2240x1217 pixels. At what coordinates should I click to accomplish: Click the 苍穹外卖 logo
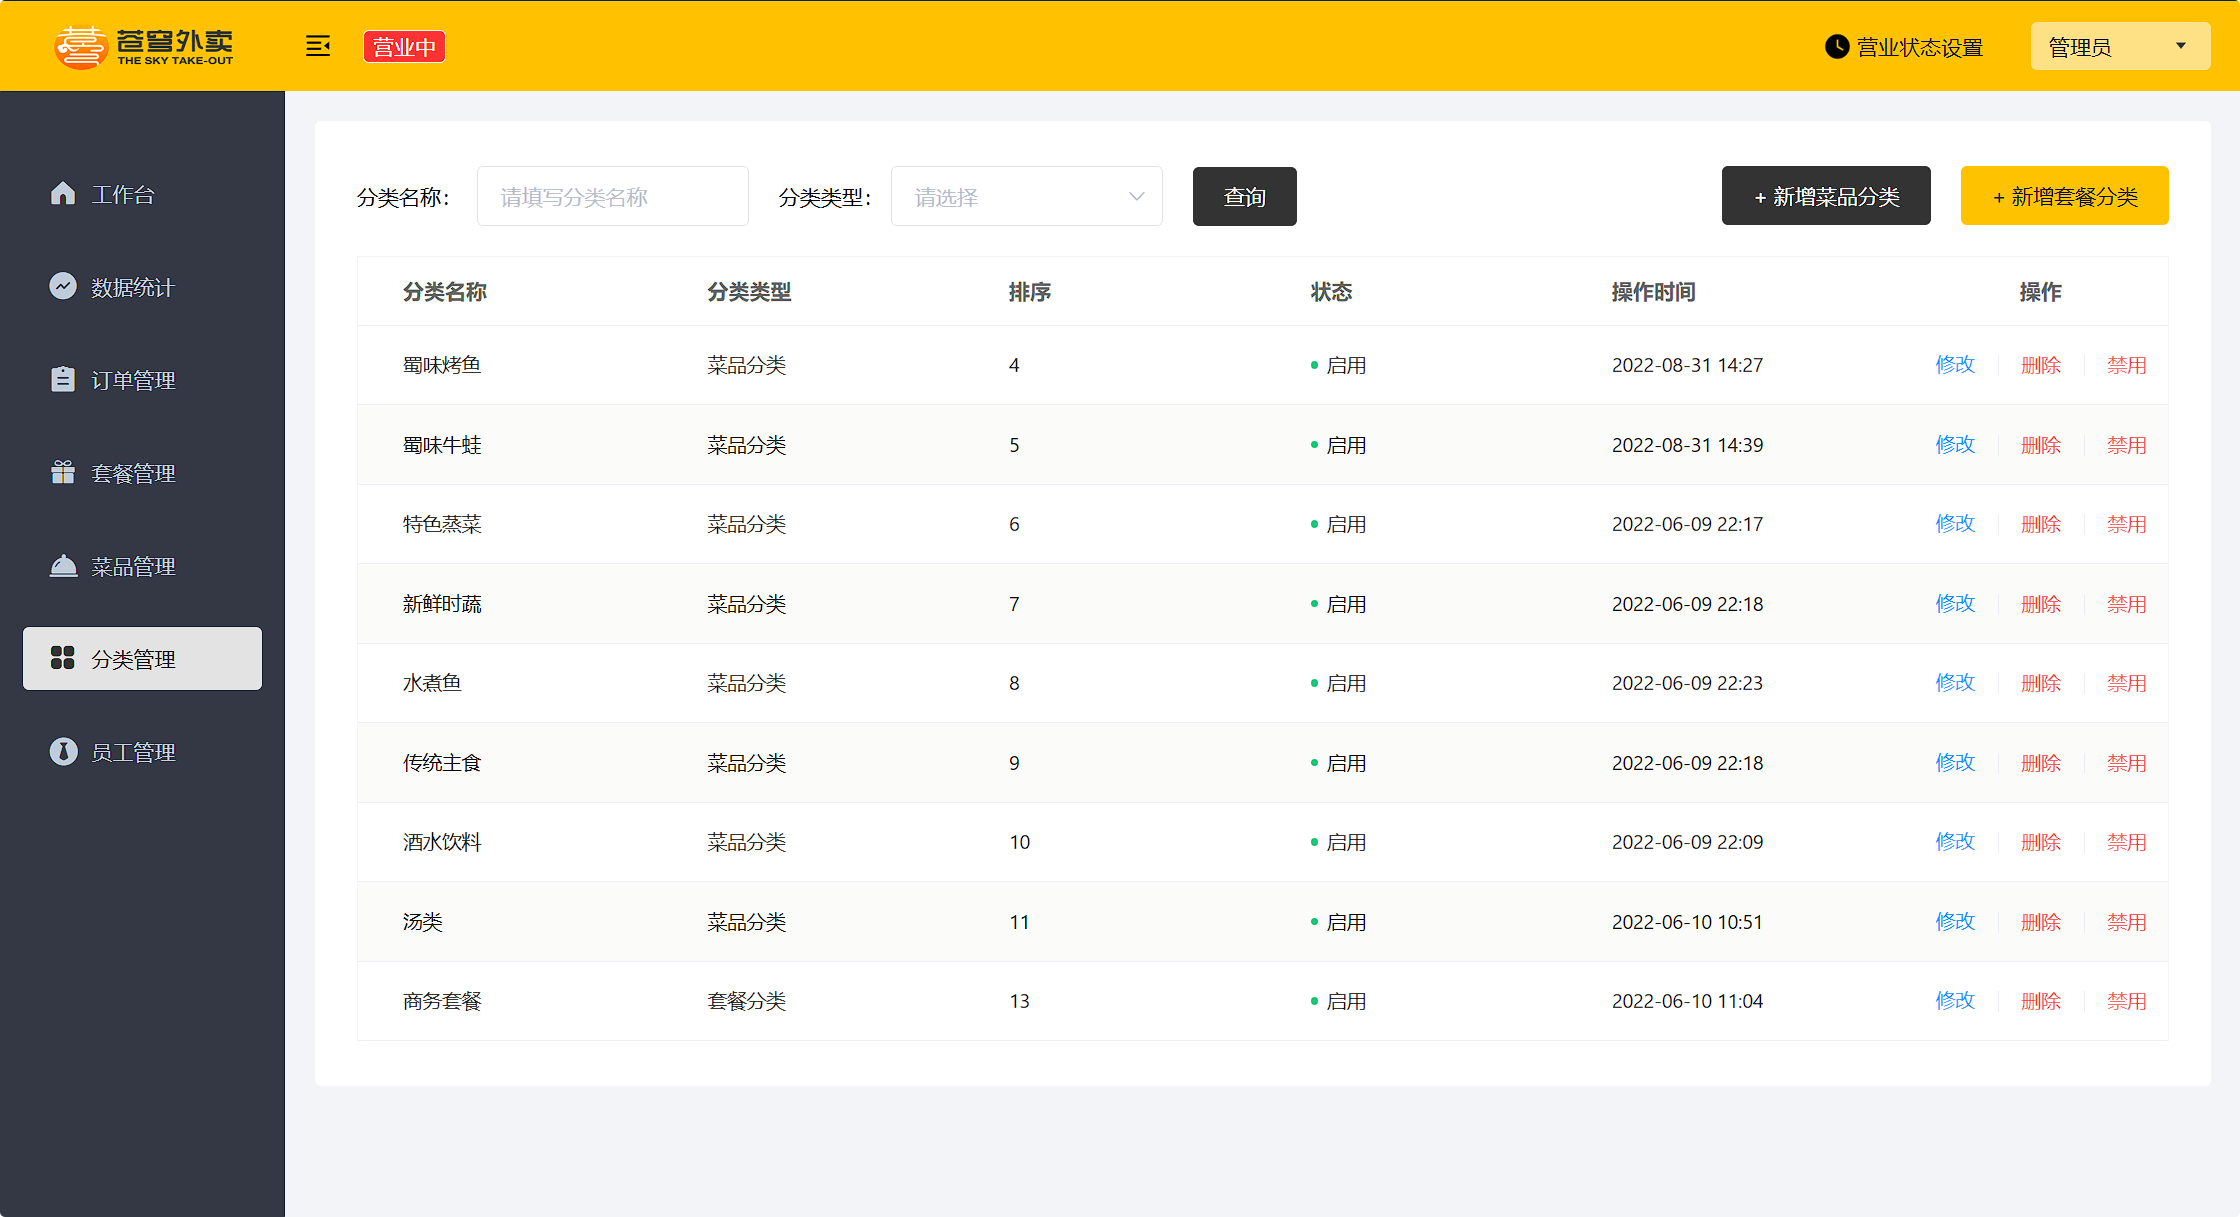(144, 46)
